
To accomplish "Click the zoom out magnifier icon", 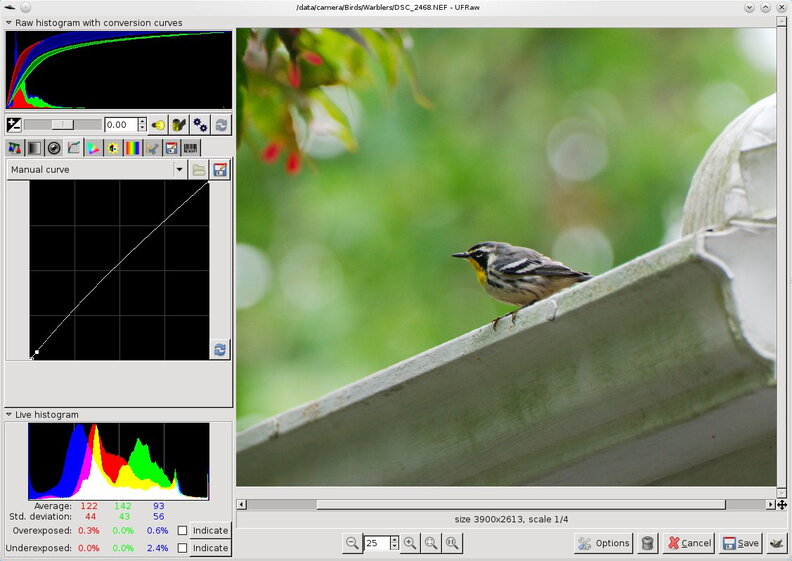I will pyautogui.click(x=352, y=543).
